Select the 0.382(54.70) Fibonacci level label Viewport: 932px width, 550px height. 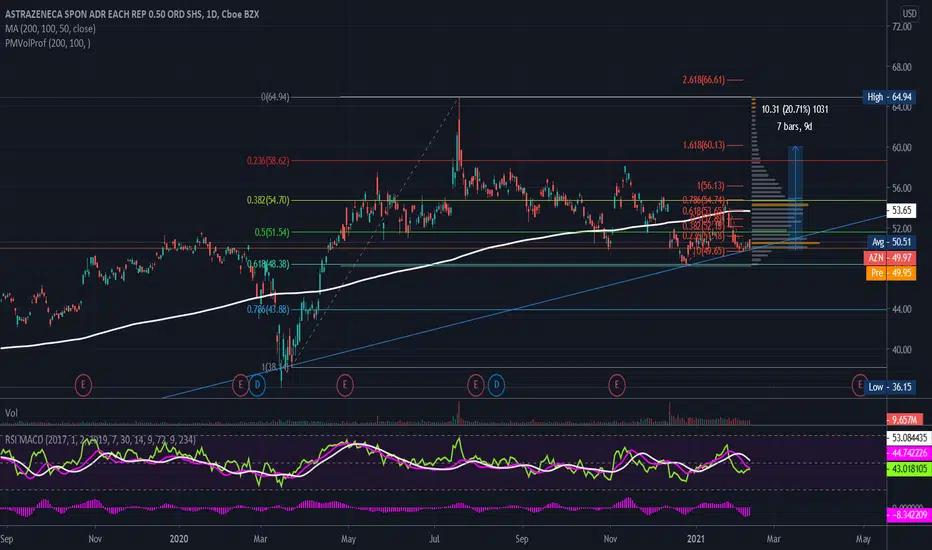pos(268,200)
